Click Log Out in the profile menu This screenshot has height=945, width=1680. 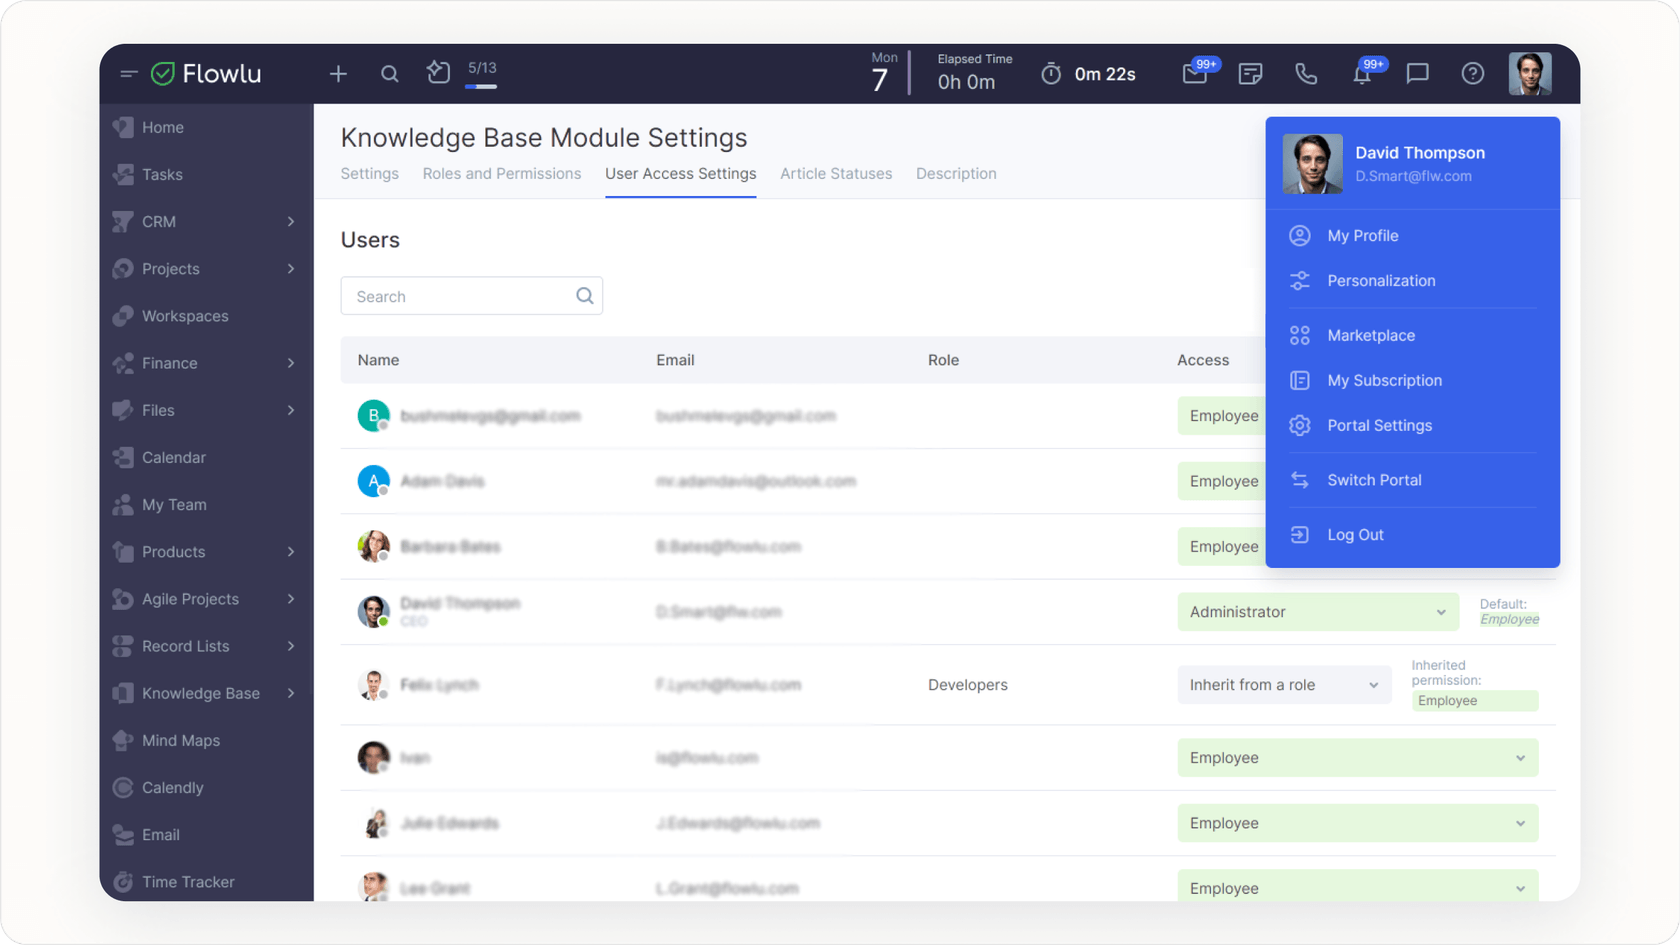(1355, 534)
